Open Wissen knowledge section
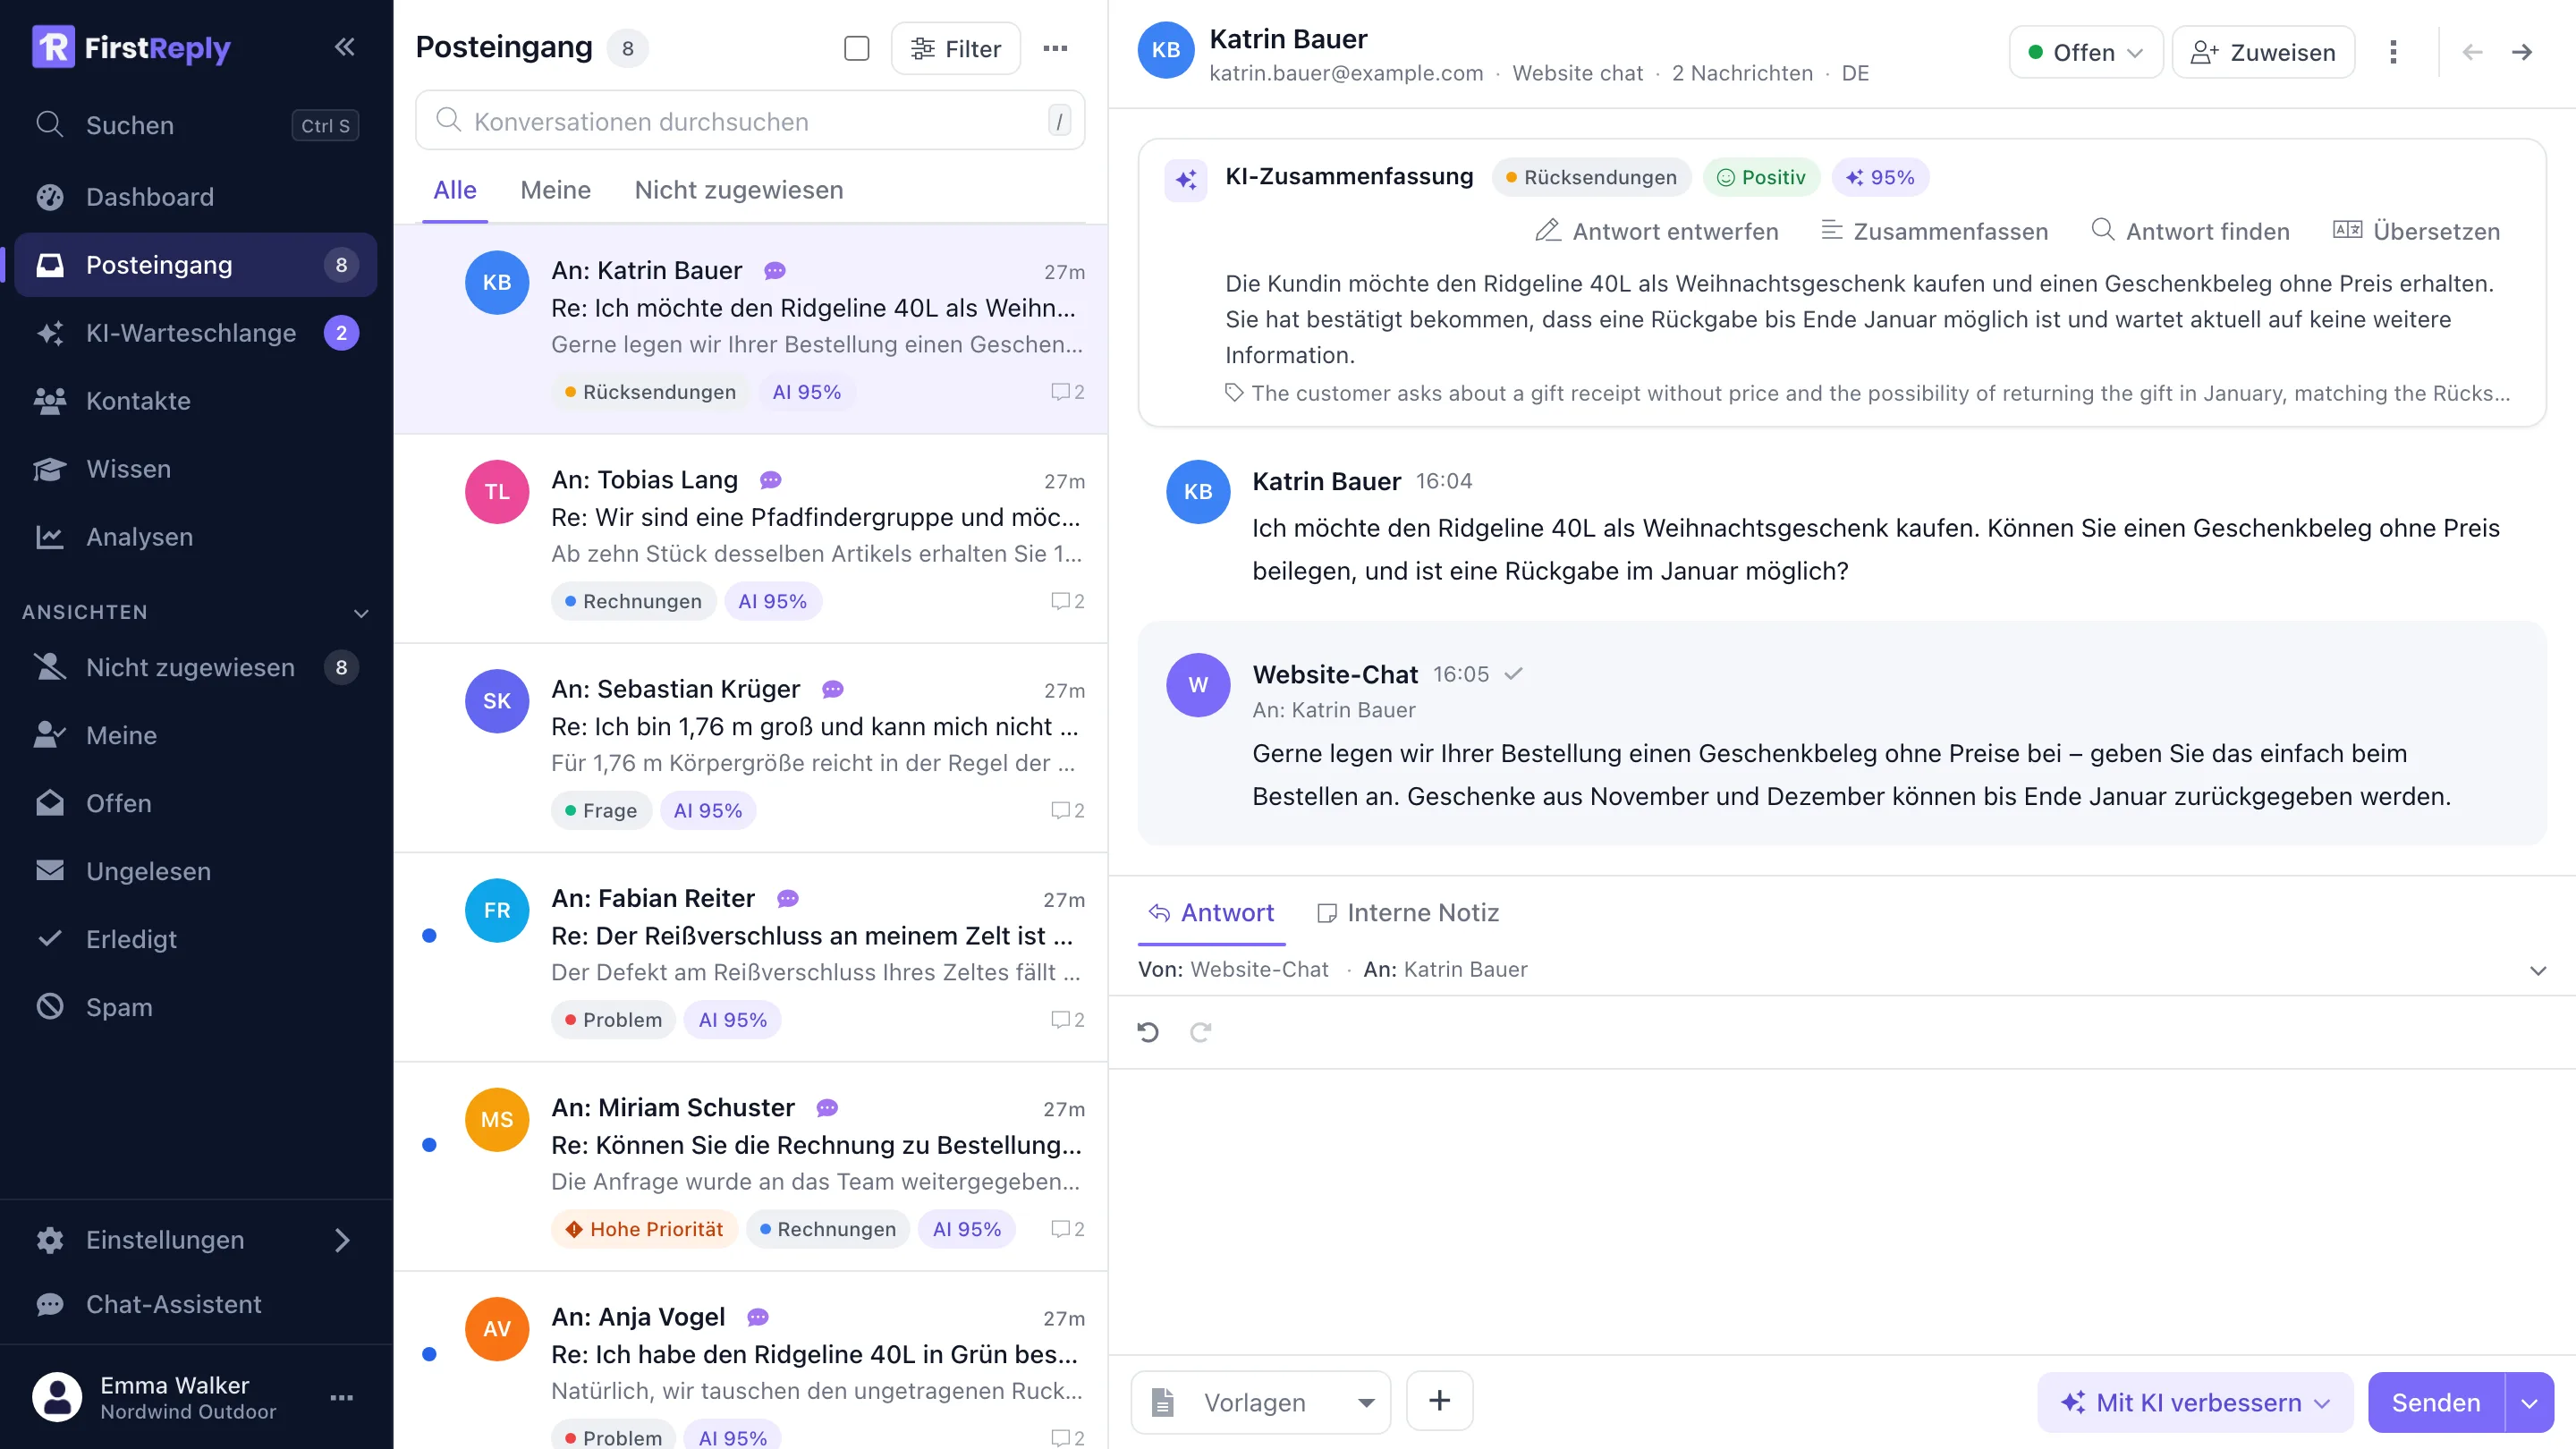This screenshot has width=2576, height=1449. pyautogui.click(x=196, y=469)
